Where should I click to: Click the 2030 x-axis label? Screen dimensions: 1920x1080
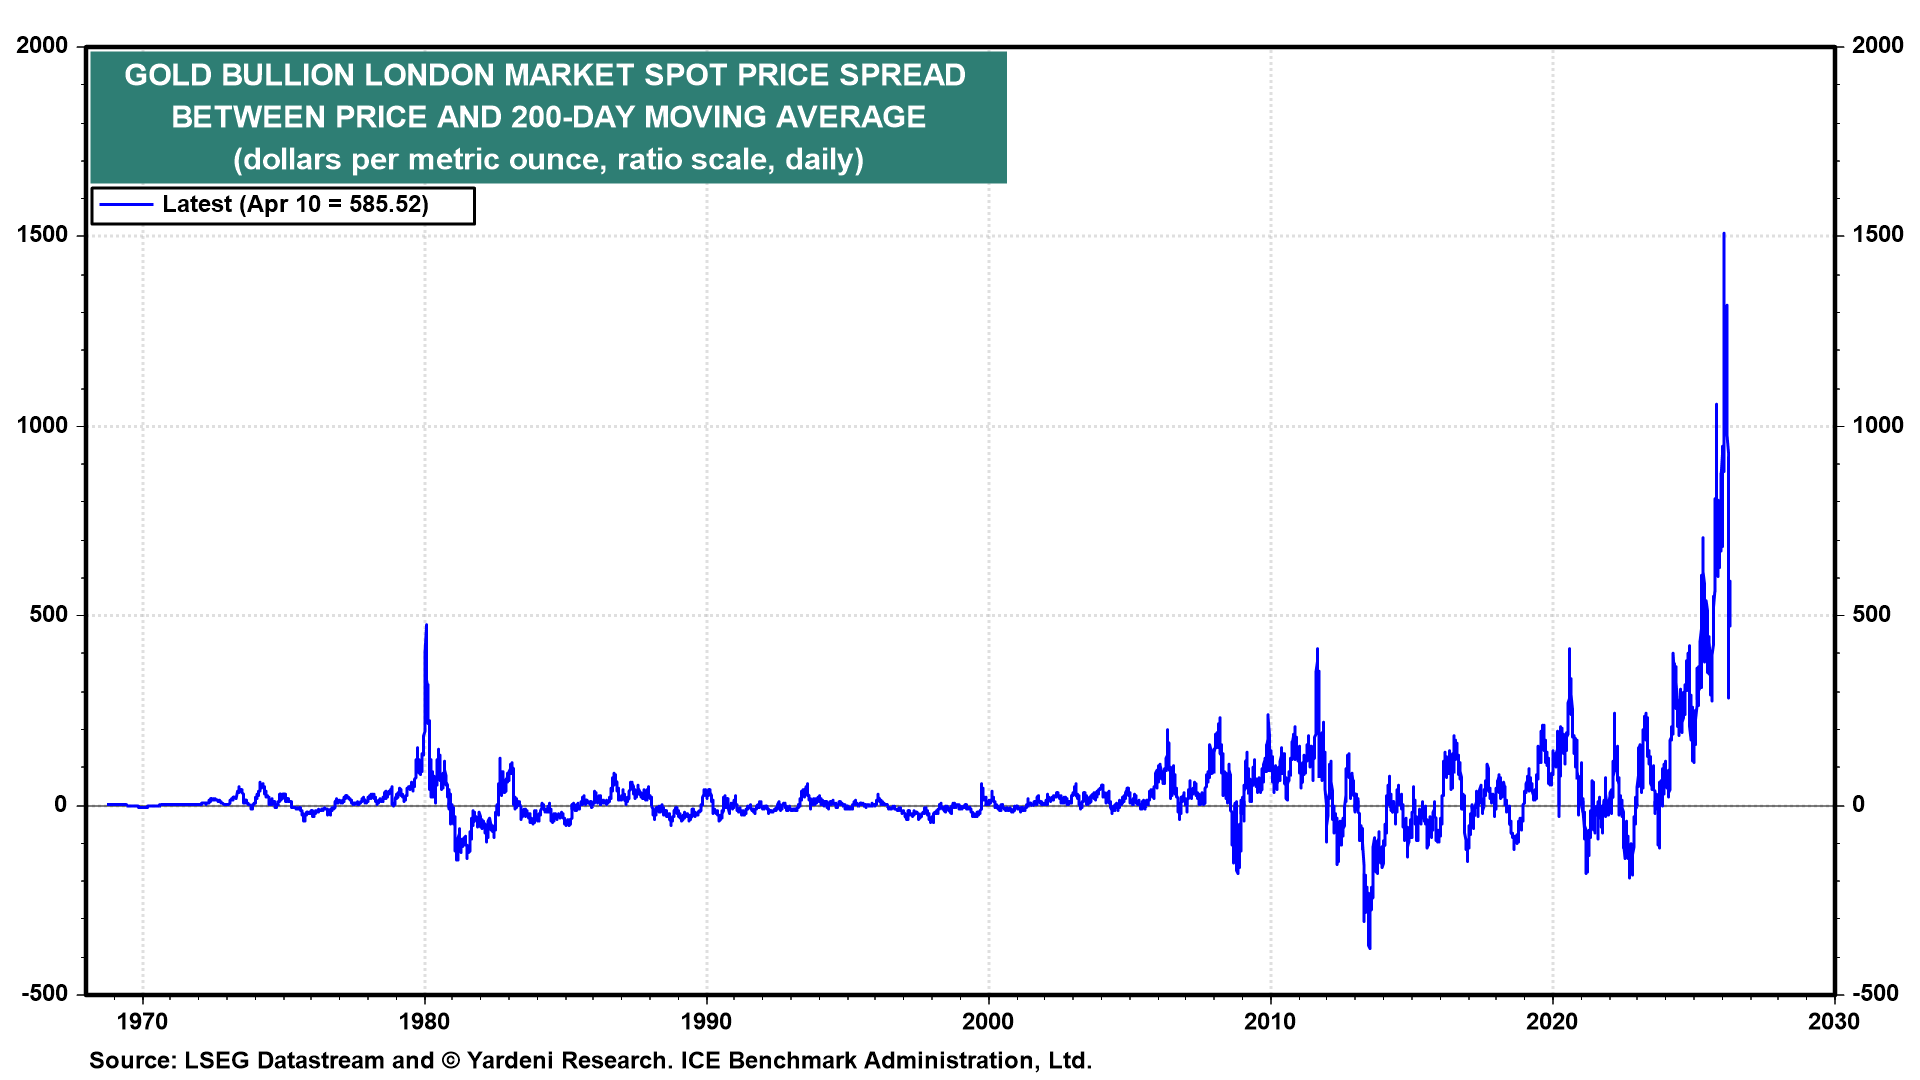[x=1834, y=1021]
